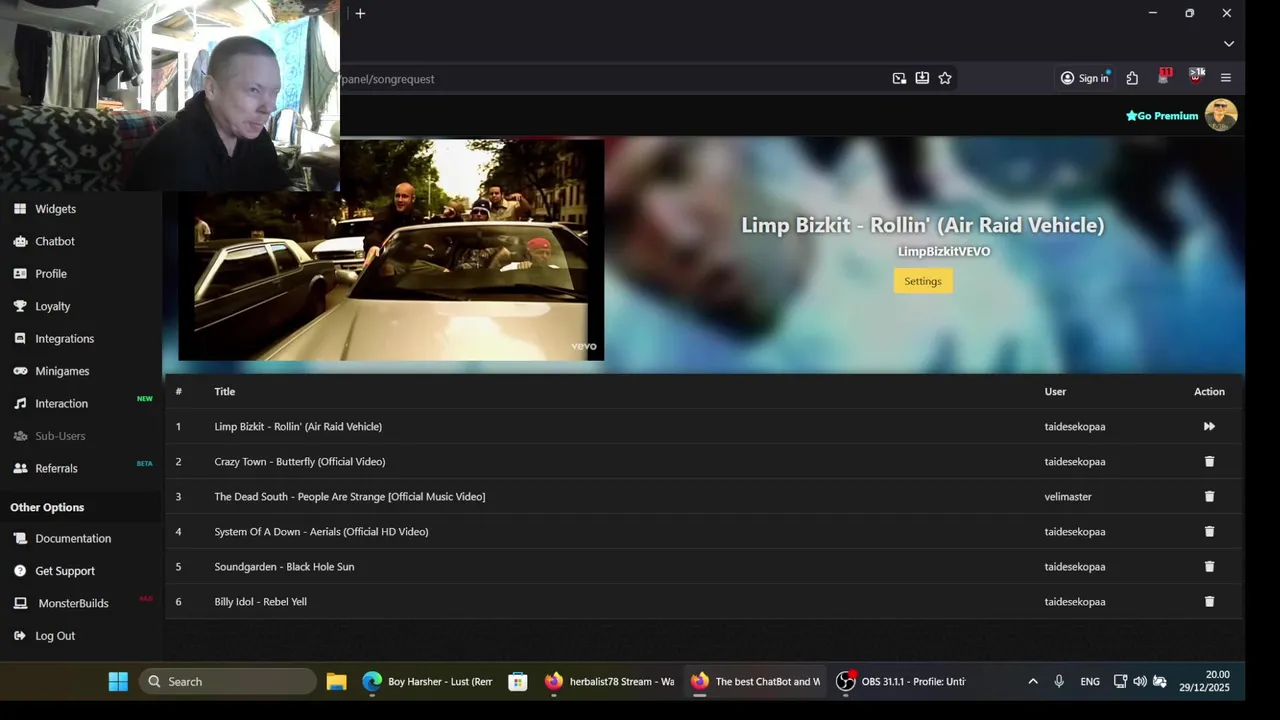The height and width of the screenshot is (720, 1280).
Task: Open Sub-Users in the sidebar
Action: 60,436
